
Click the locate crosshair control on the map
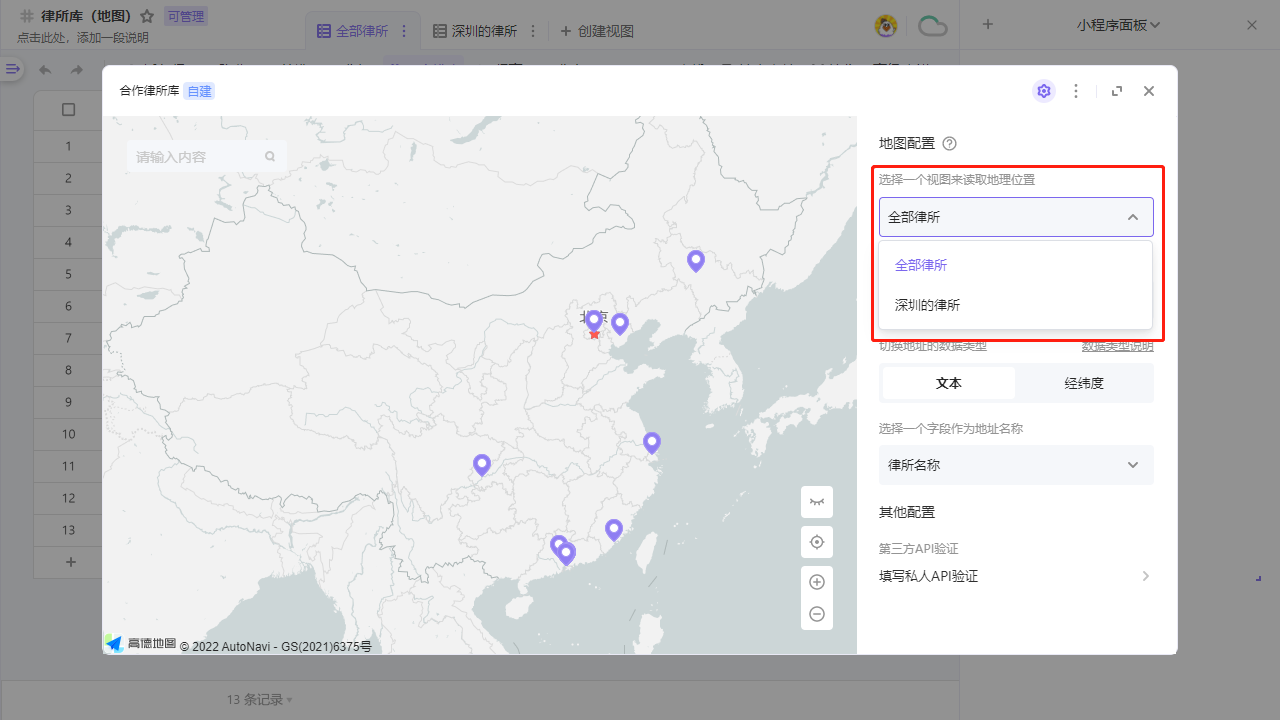tap(816, 541)
